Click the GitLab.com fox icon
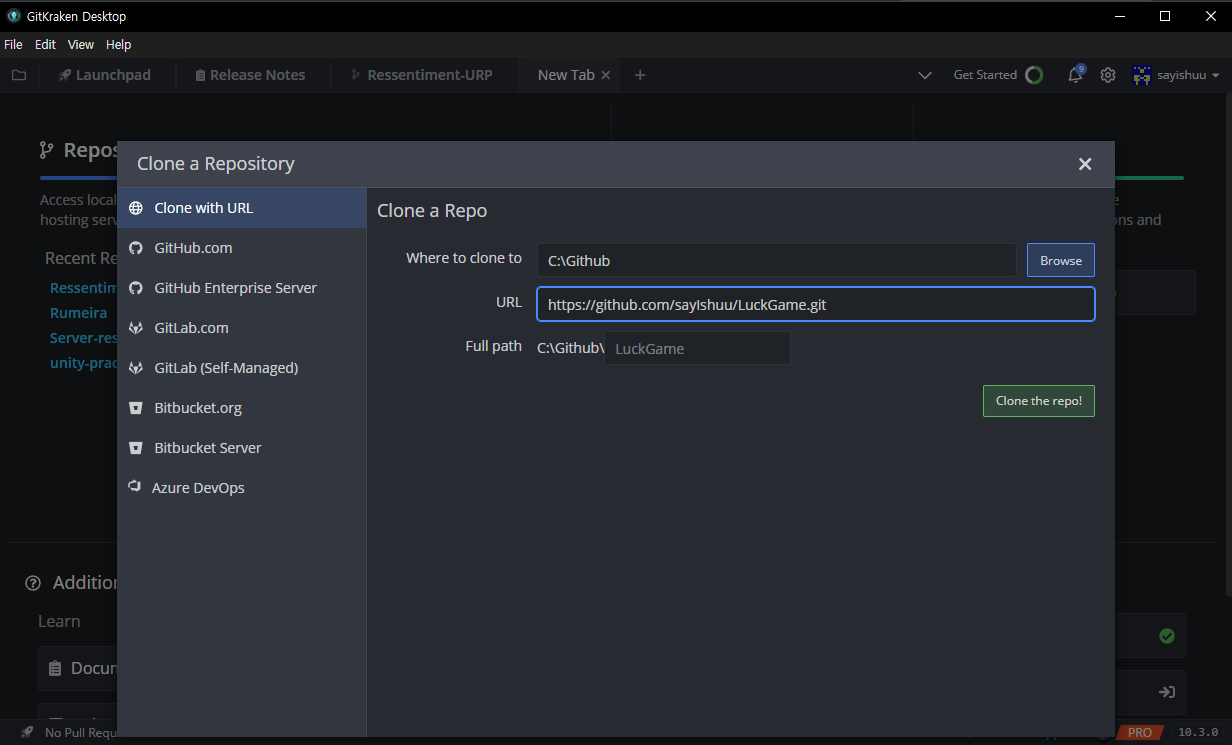This screenshot has height=745, width=1232. point(136,328)
